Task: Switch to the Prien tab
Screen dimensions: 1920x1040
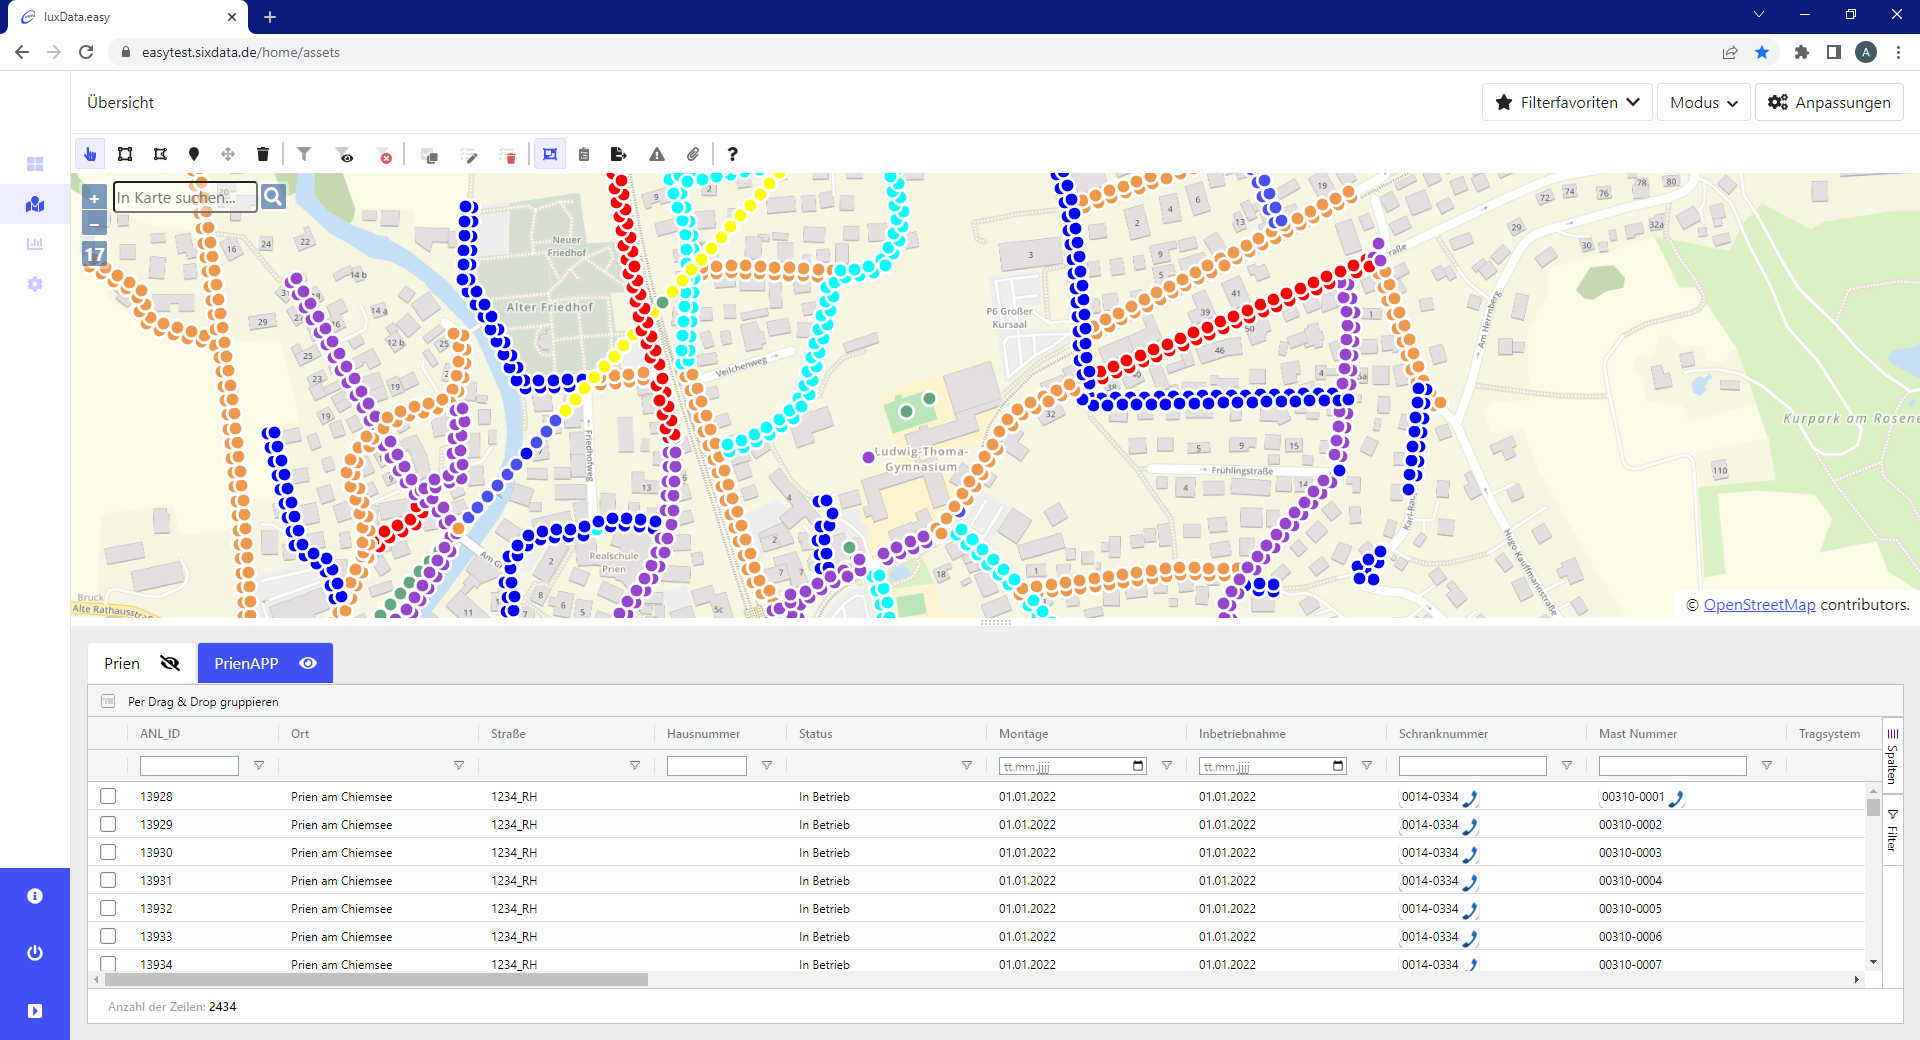Action: coord(142,663)
